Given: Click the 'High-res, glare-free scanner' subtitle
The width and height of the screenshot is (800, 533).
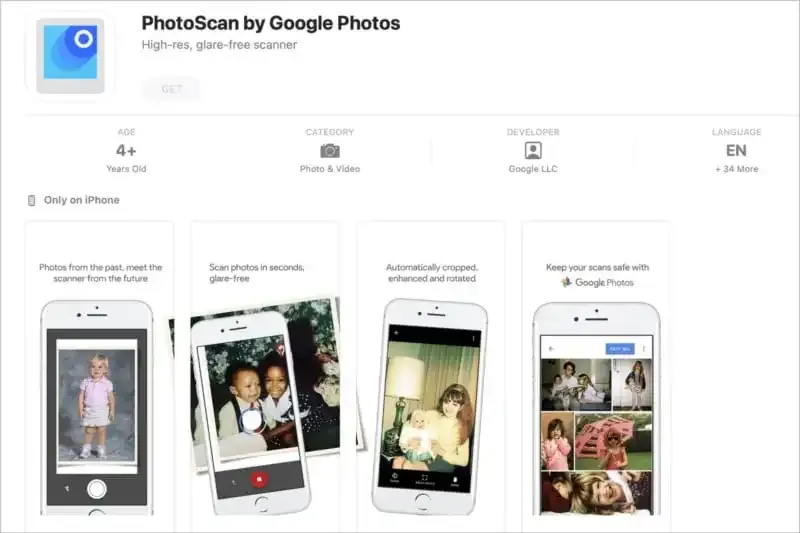Looking at the screenshot, I should tap(219, 45).
